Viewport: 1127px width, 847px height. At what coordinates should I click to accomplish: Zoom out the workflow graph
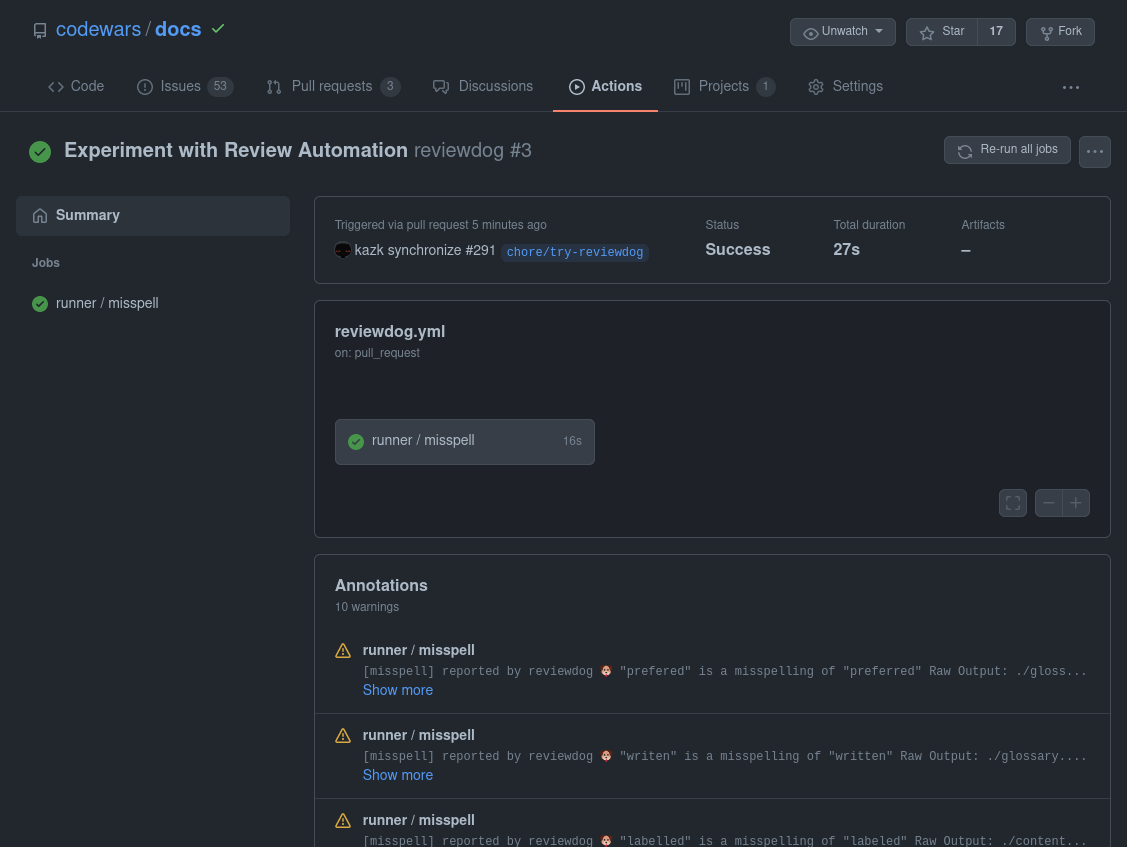click(1049, 503)
